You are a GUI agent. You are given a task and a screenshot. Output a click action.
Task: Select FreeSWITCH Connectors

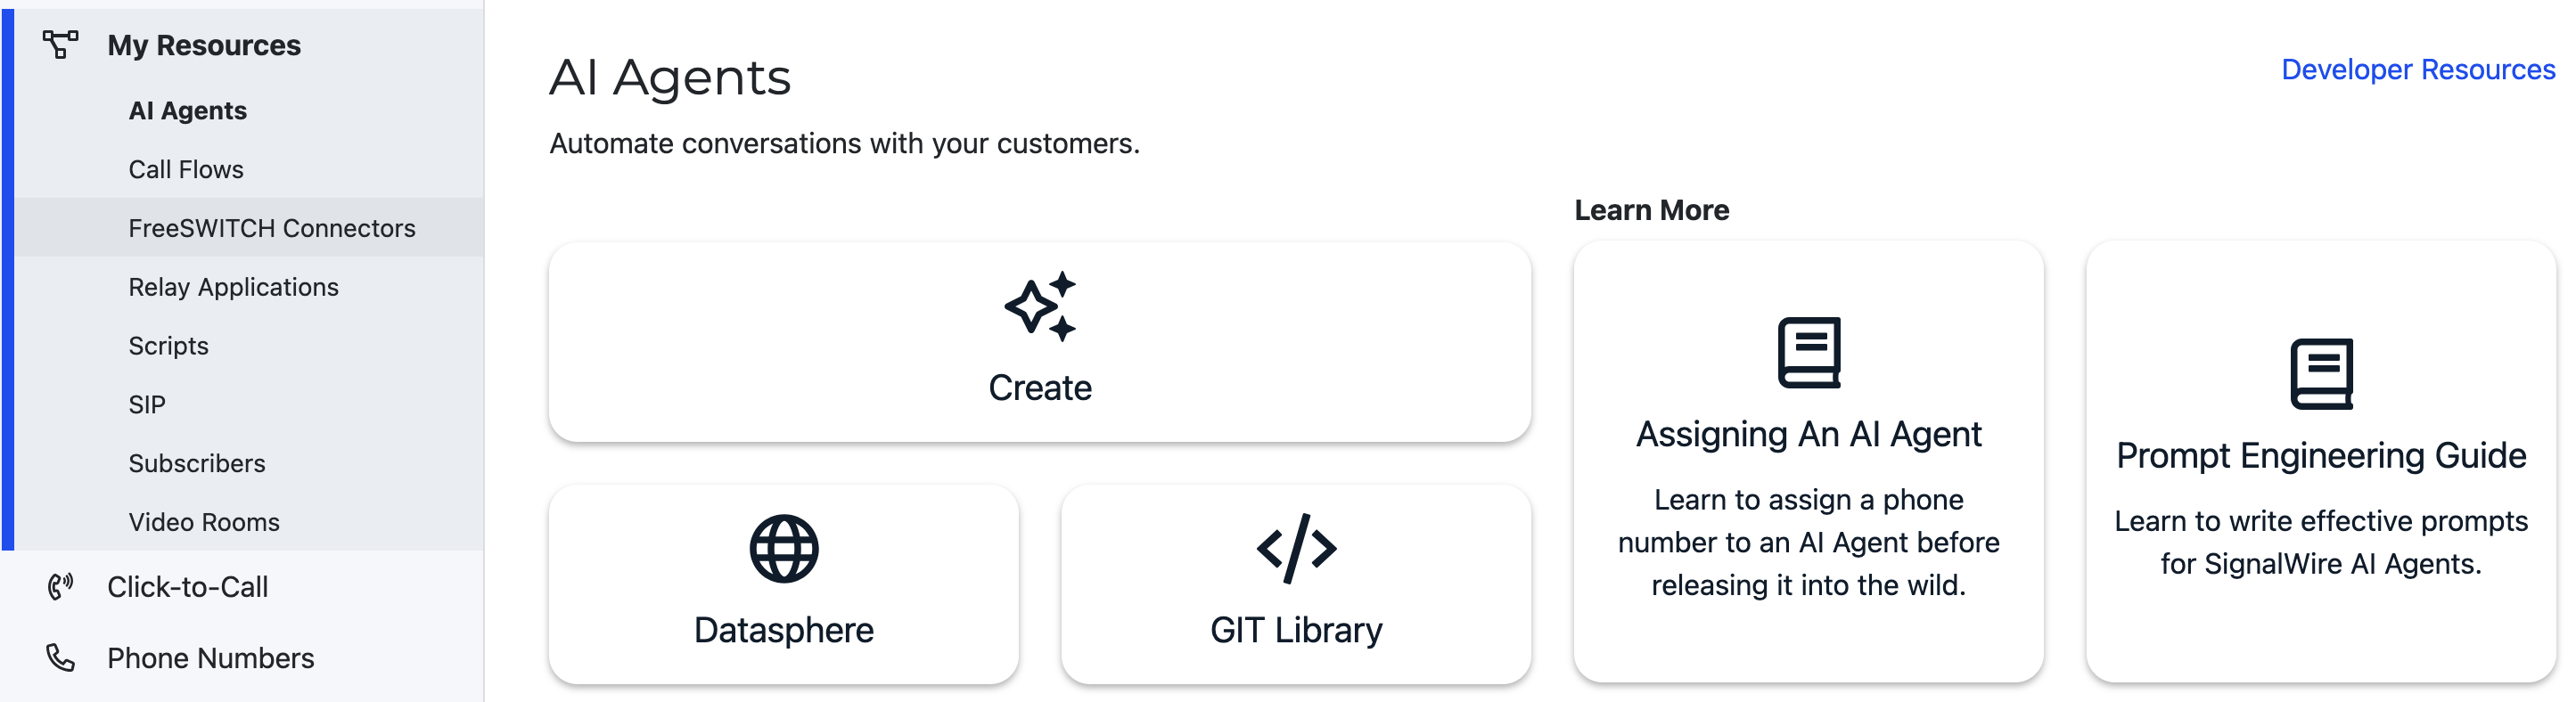coord(274,228)
